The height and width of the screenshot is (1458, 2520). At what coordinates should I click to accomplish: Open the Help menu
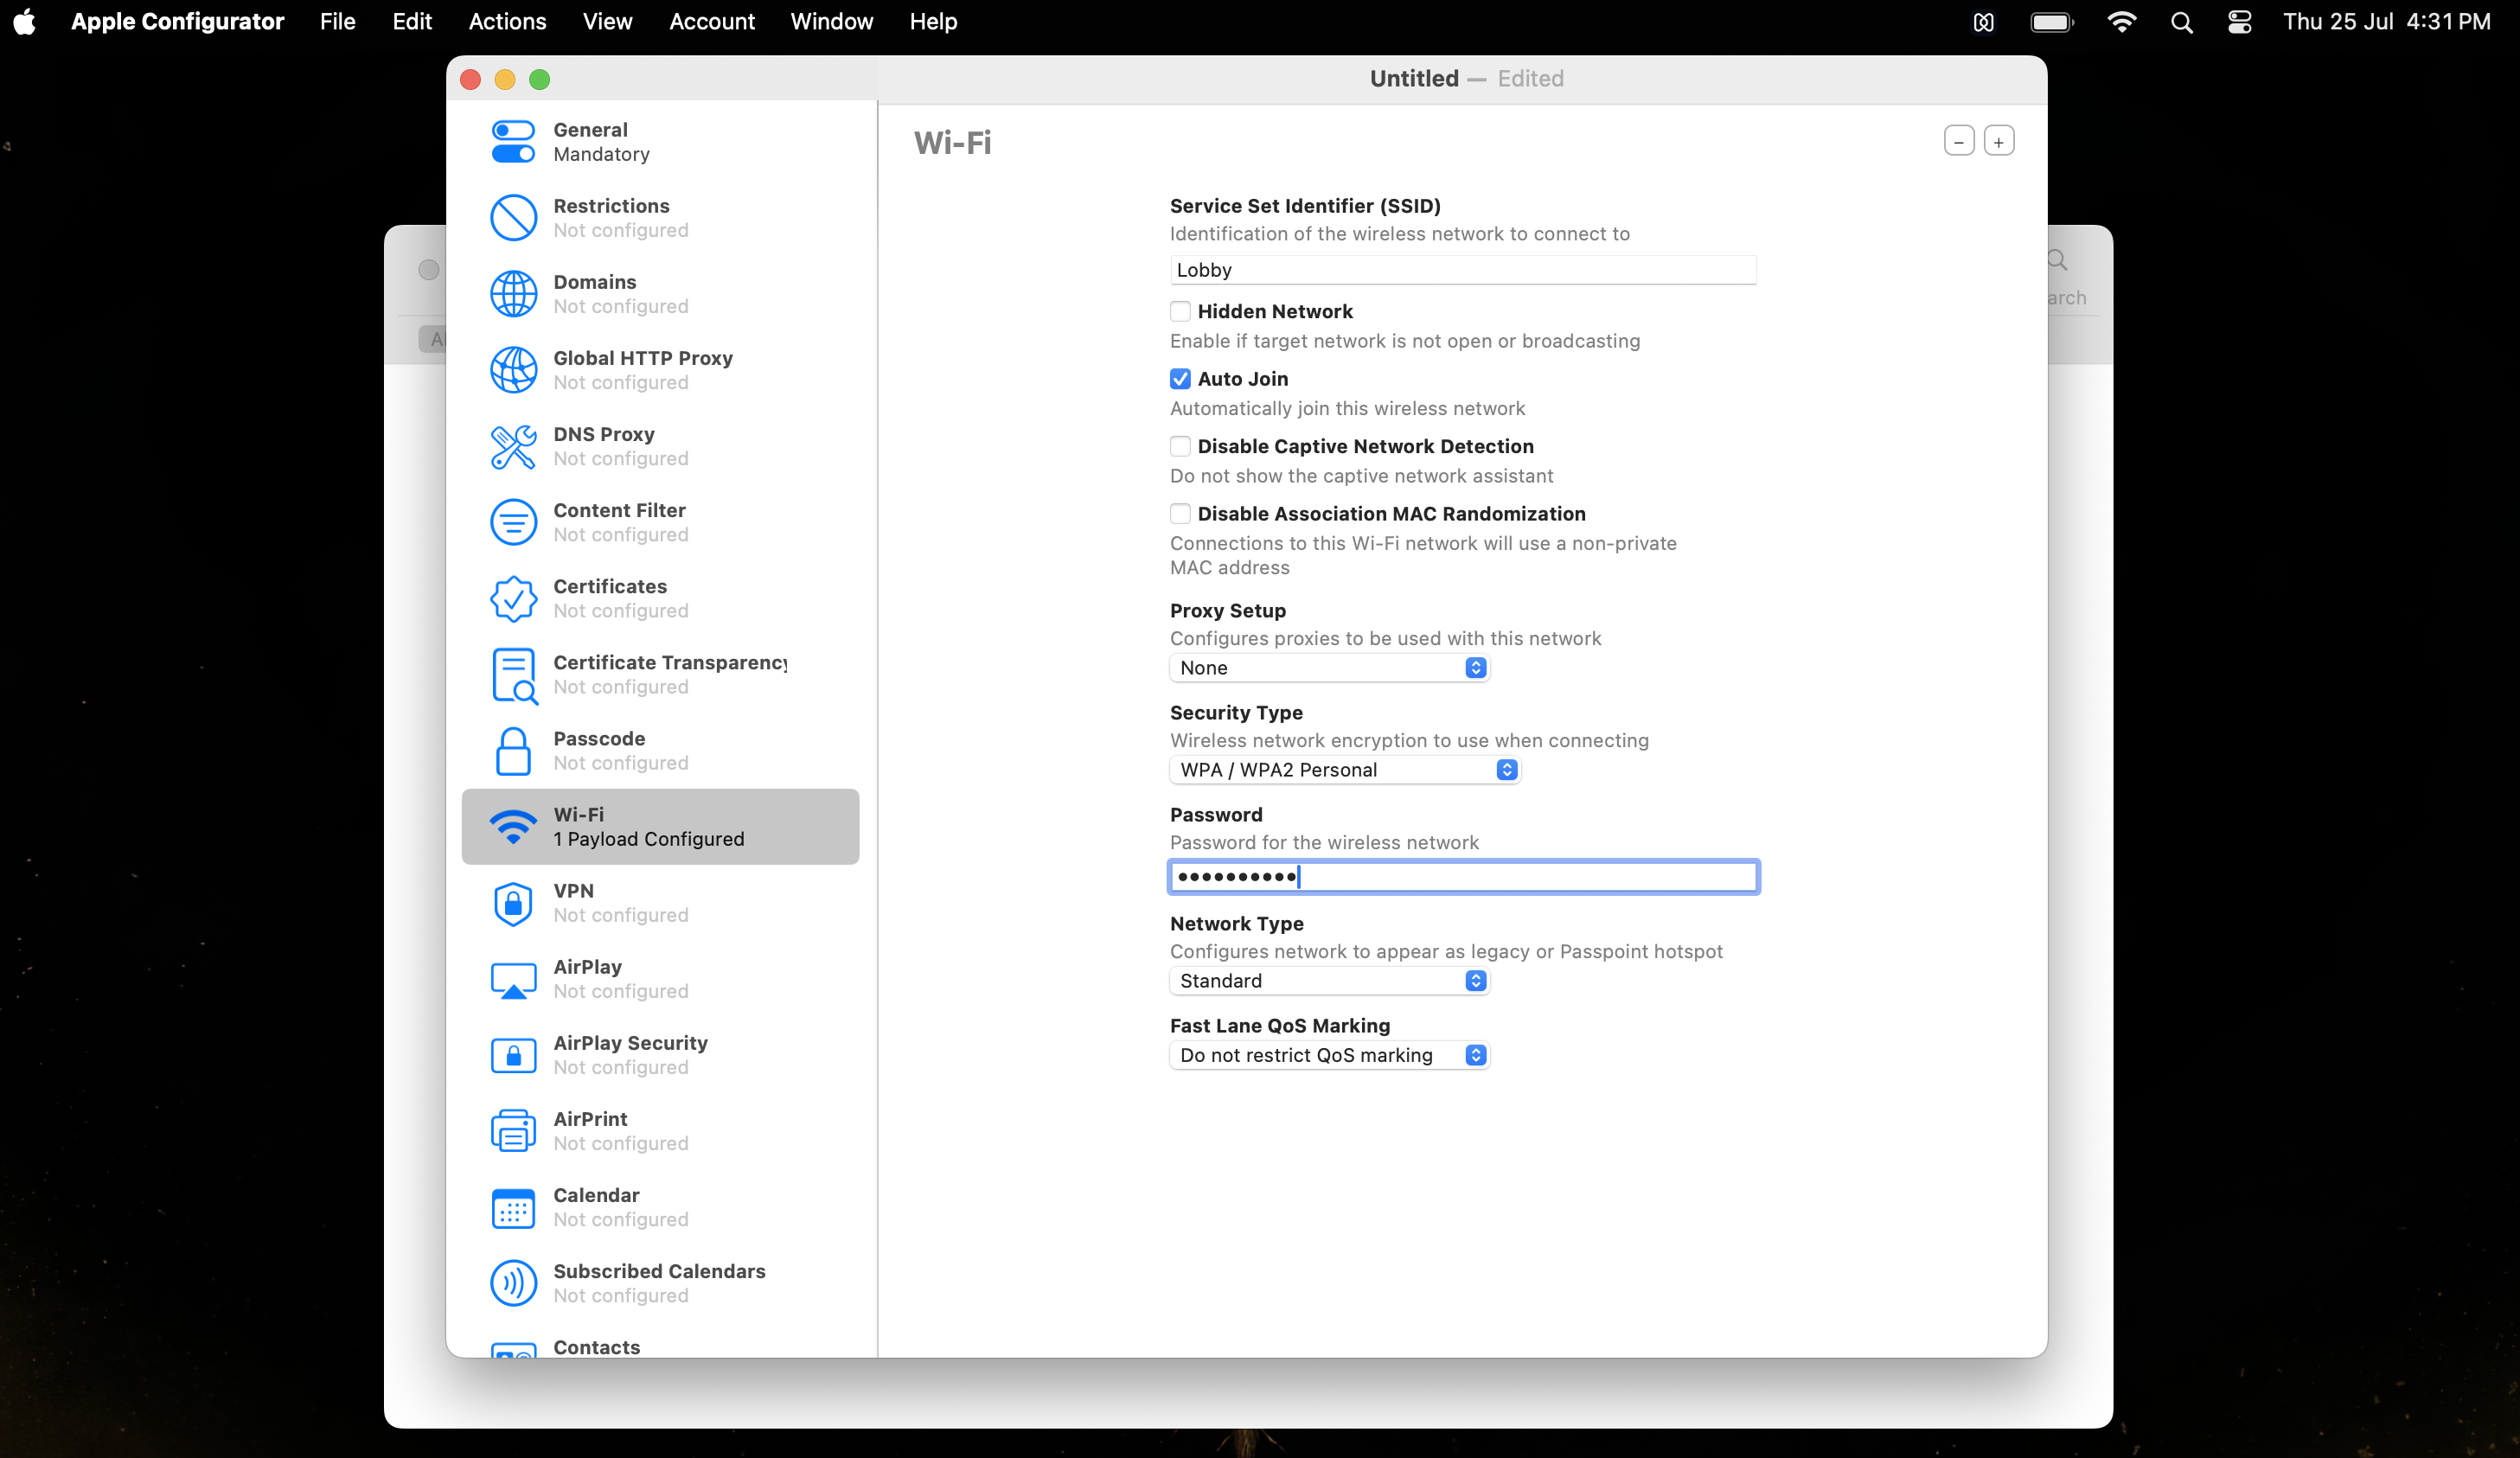[933, 22]
